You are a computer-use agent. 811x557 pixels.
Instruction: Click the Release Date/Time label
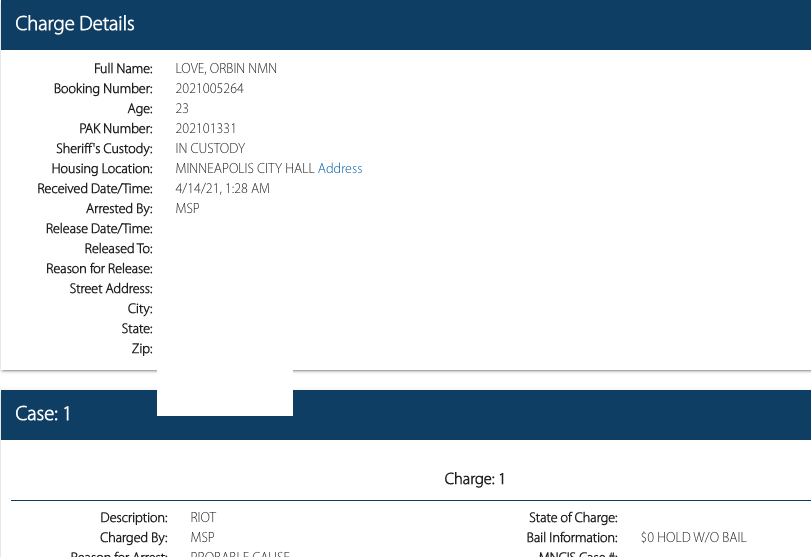[99, 229]
